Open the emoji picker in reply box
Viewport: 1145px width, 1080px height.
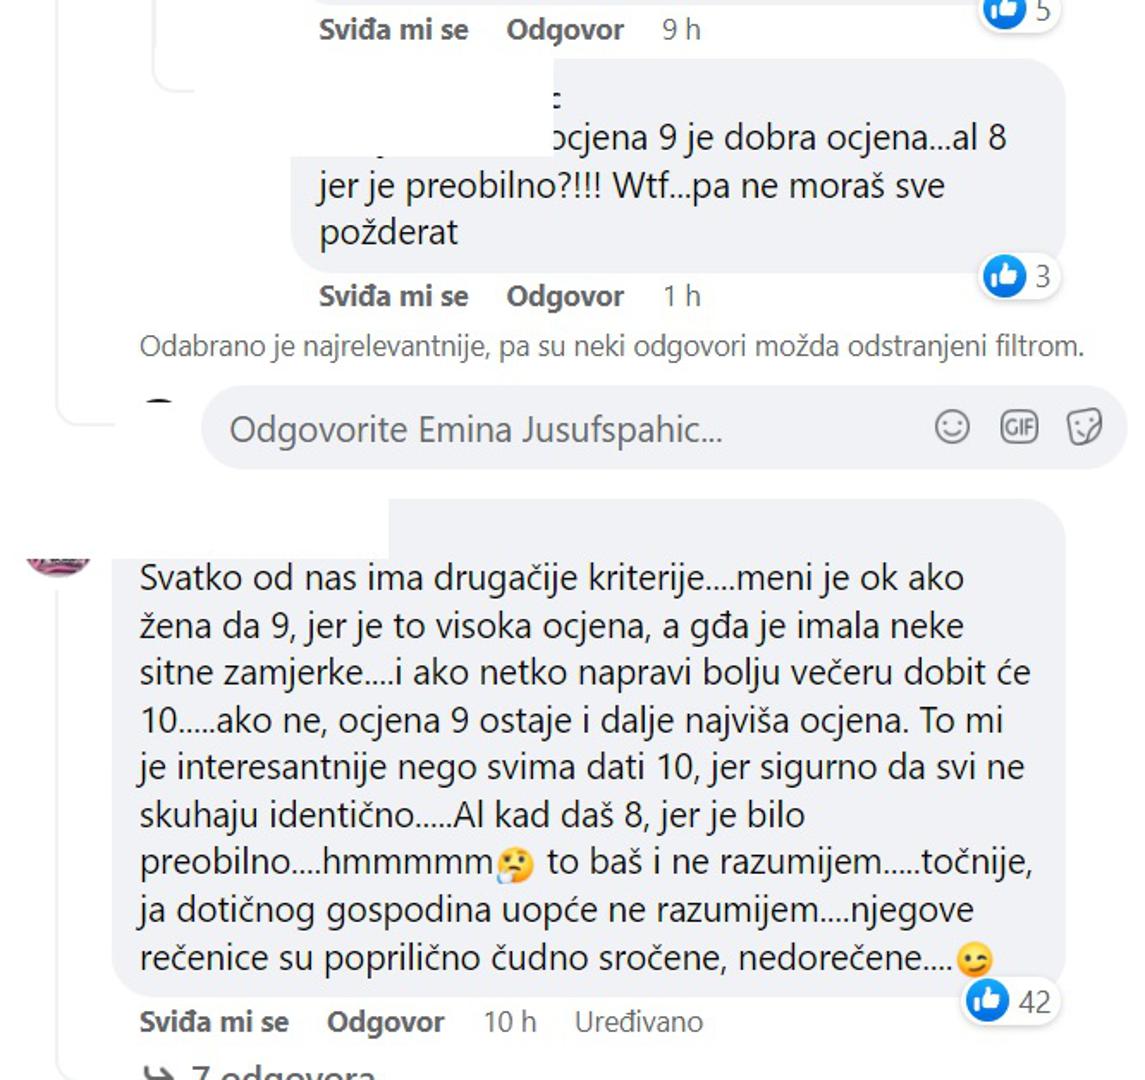tap(951, 427)
